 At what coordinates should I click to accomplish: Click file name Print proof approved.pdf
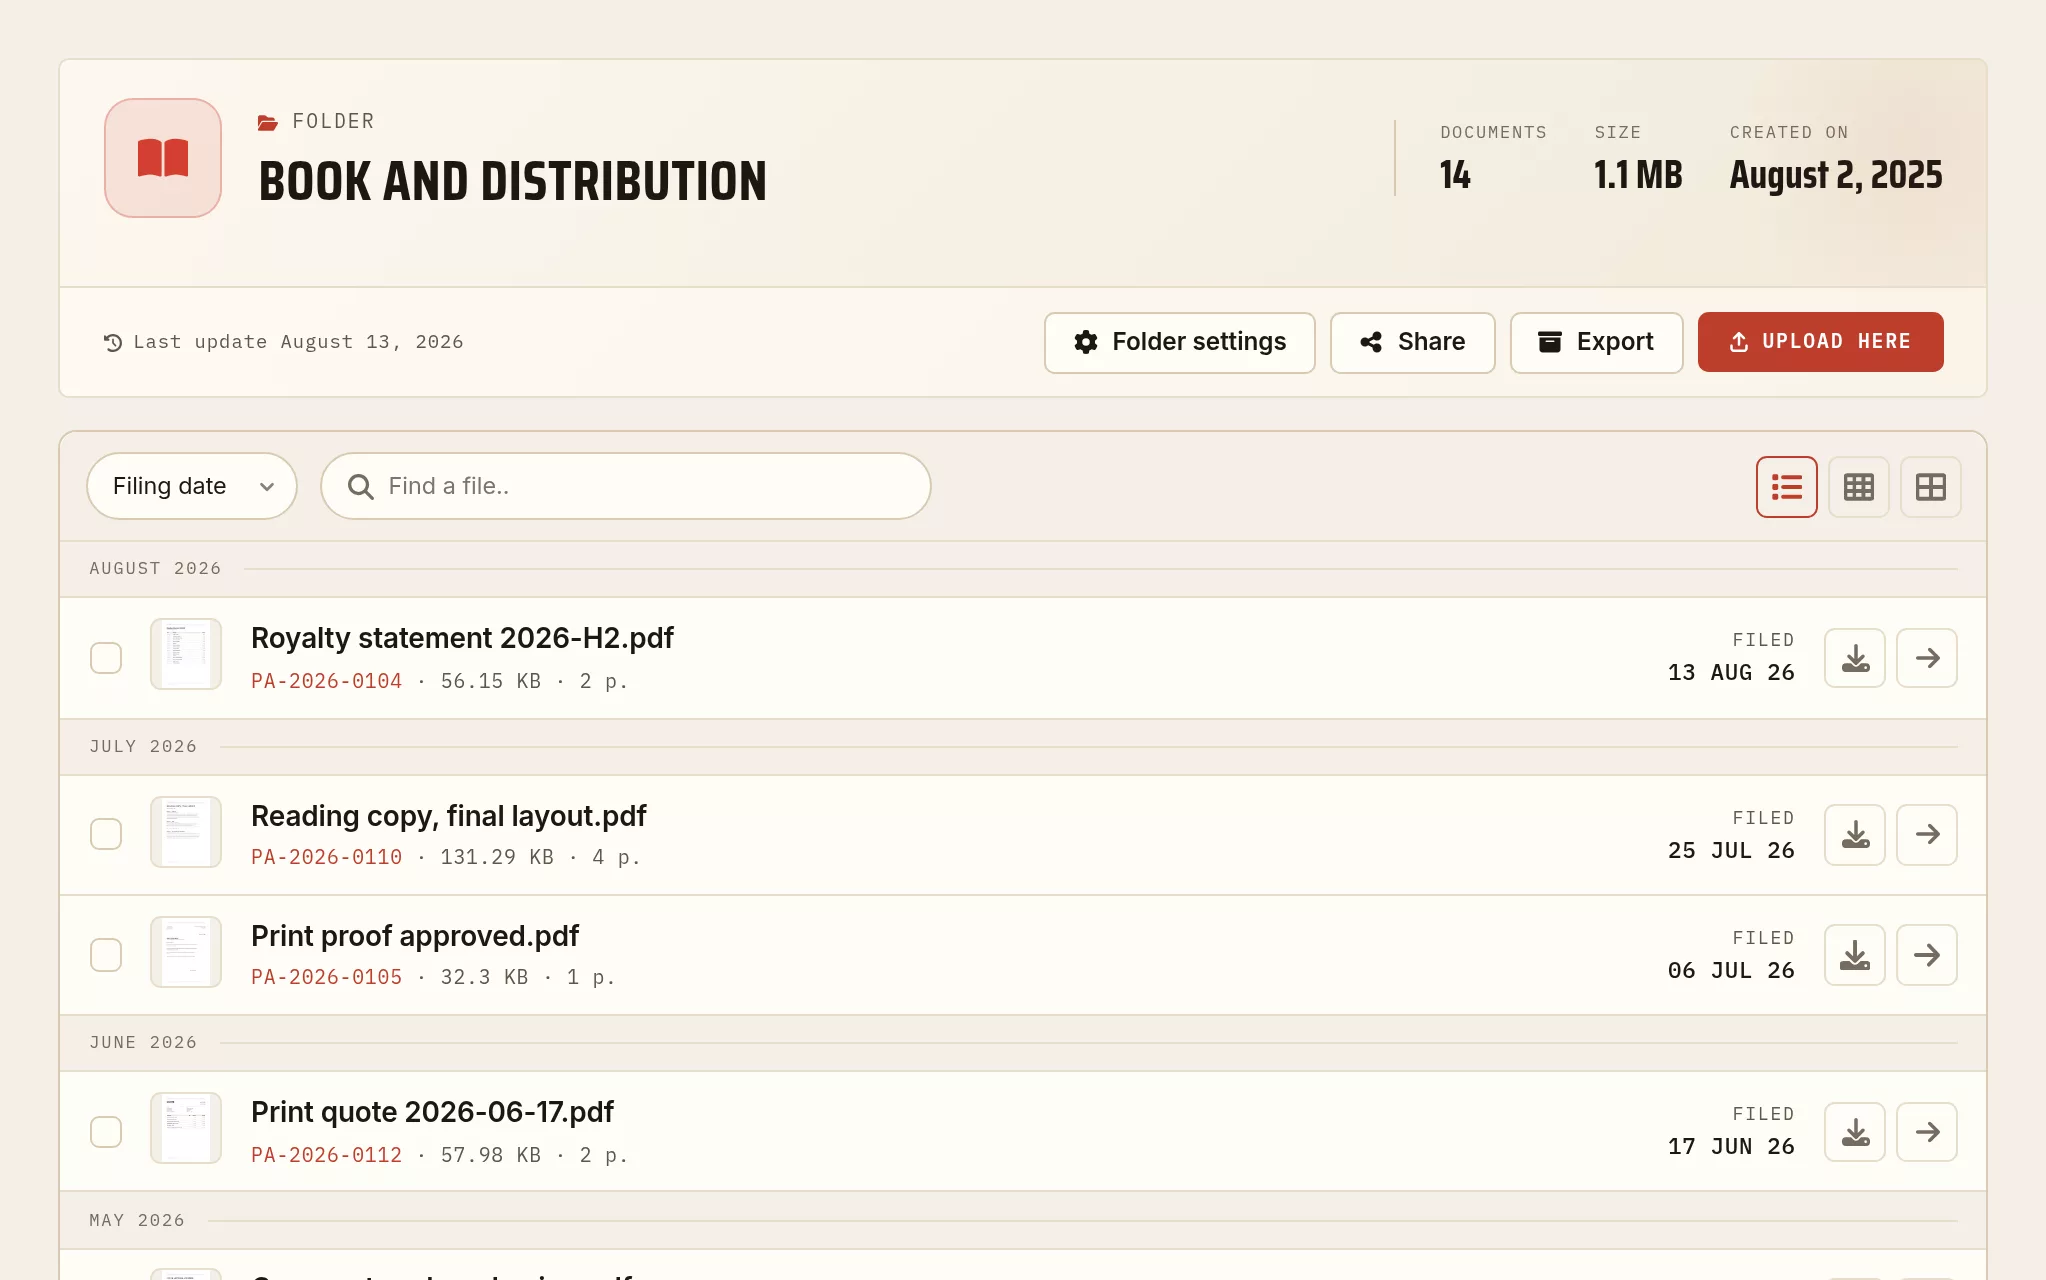(415, 936)
